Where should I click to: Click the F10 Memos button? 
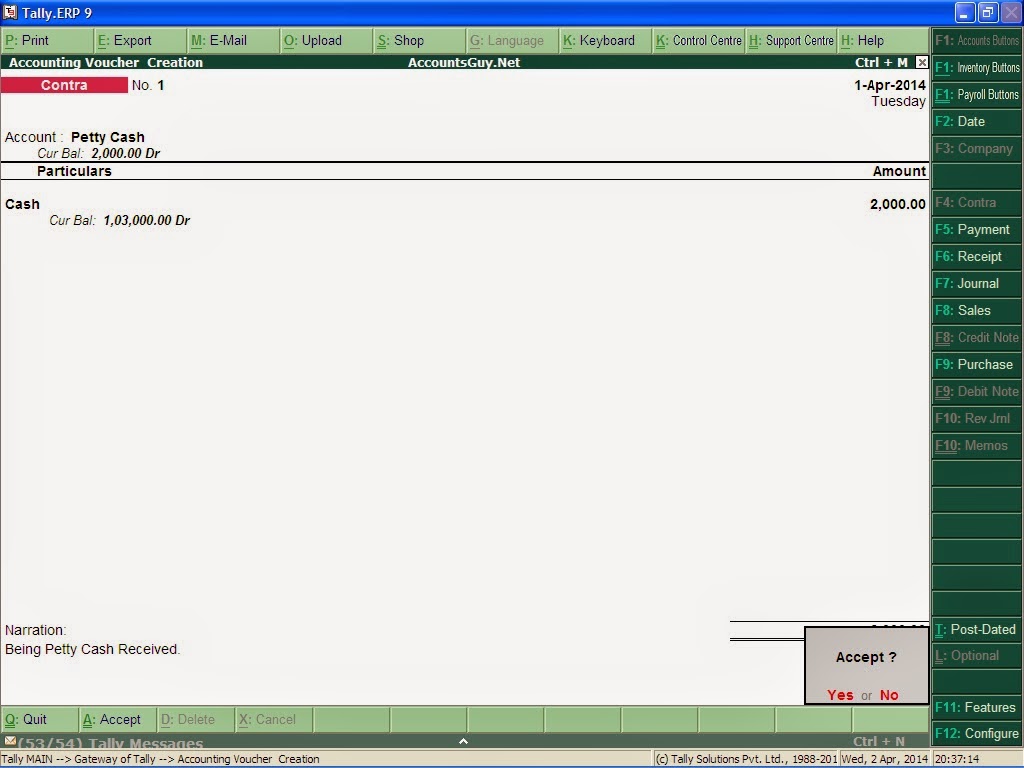(976, 445)
